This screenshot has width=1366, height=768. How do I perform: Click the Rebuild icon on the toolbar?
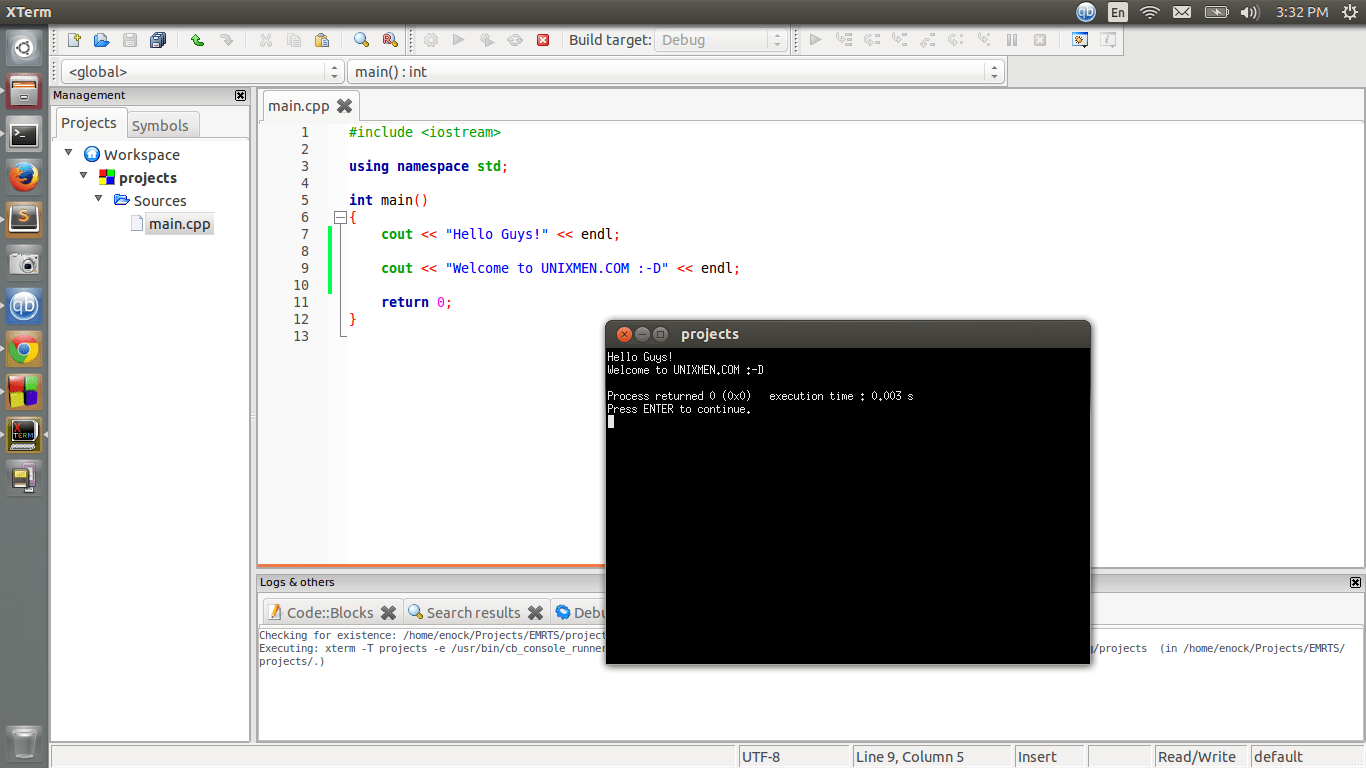coord(514,40)
